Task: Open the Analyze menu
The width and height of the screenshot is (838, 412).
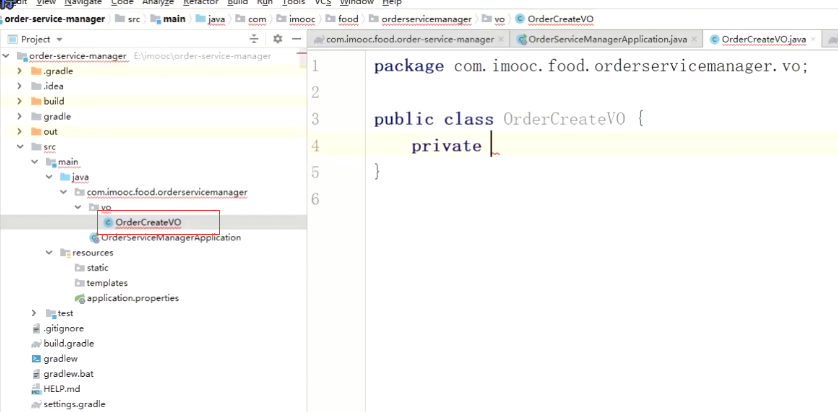Action: click(x=158, y=3)
